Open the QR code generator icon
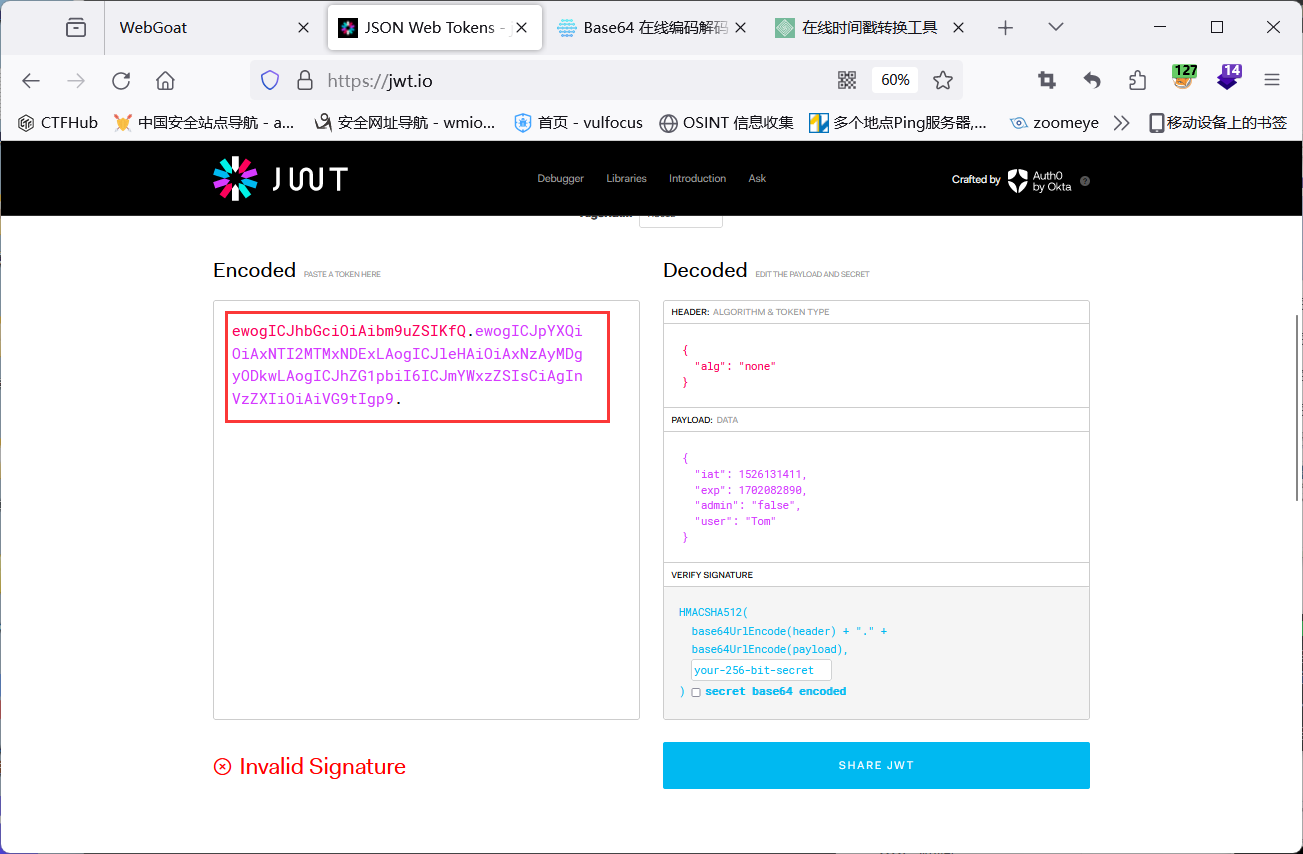 click(x=847, y=81)
